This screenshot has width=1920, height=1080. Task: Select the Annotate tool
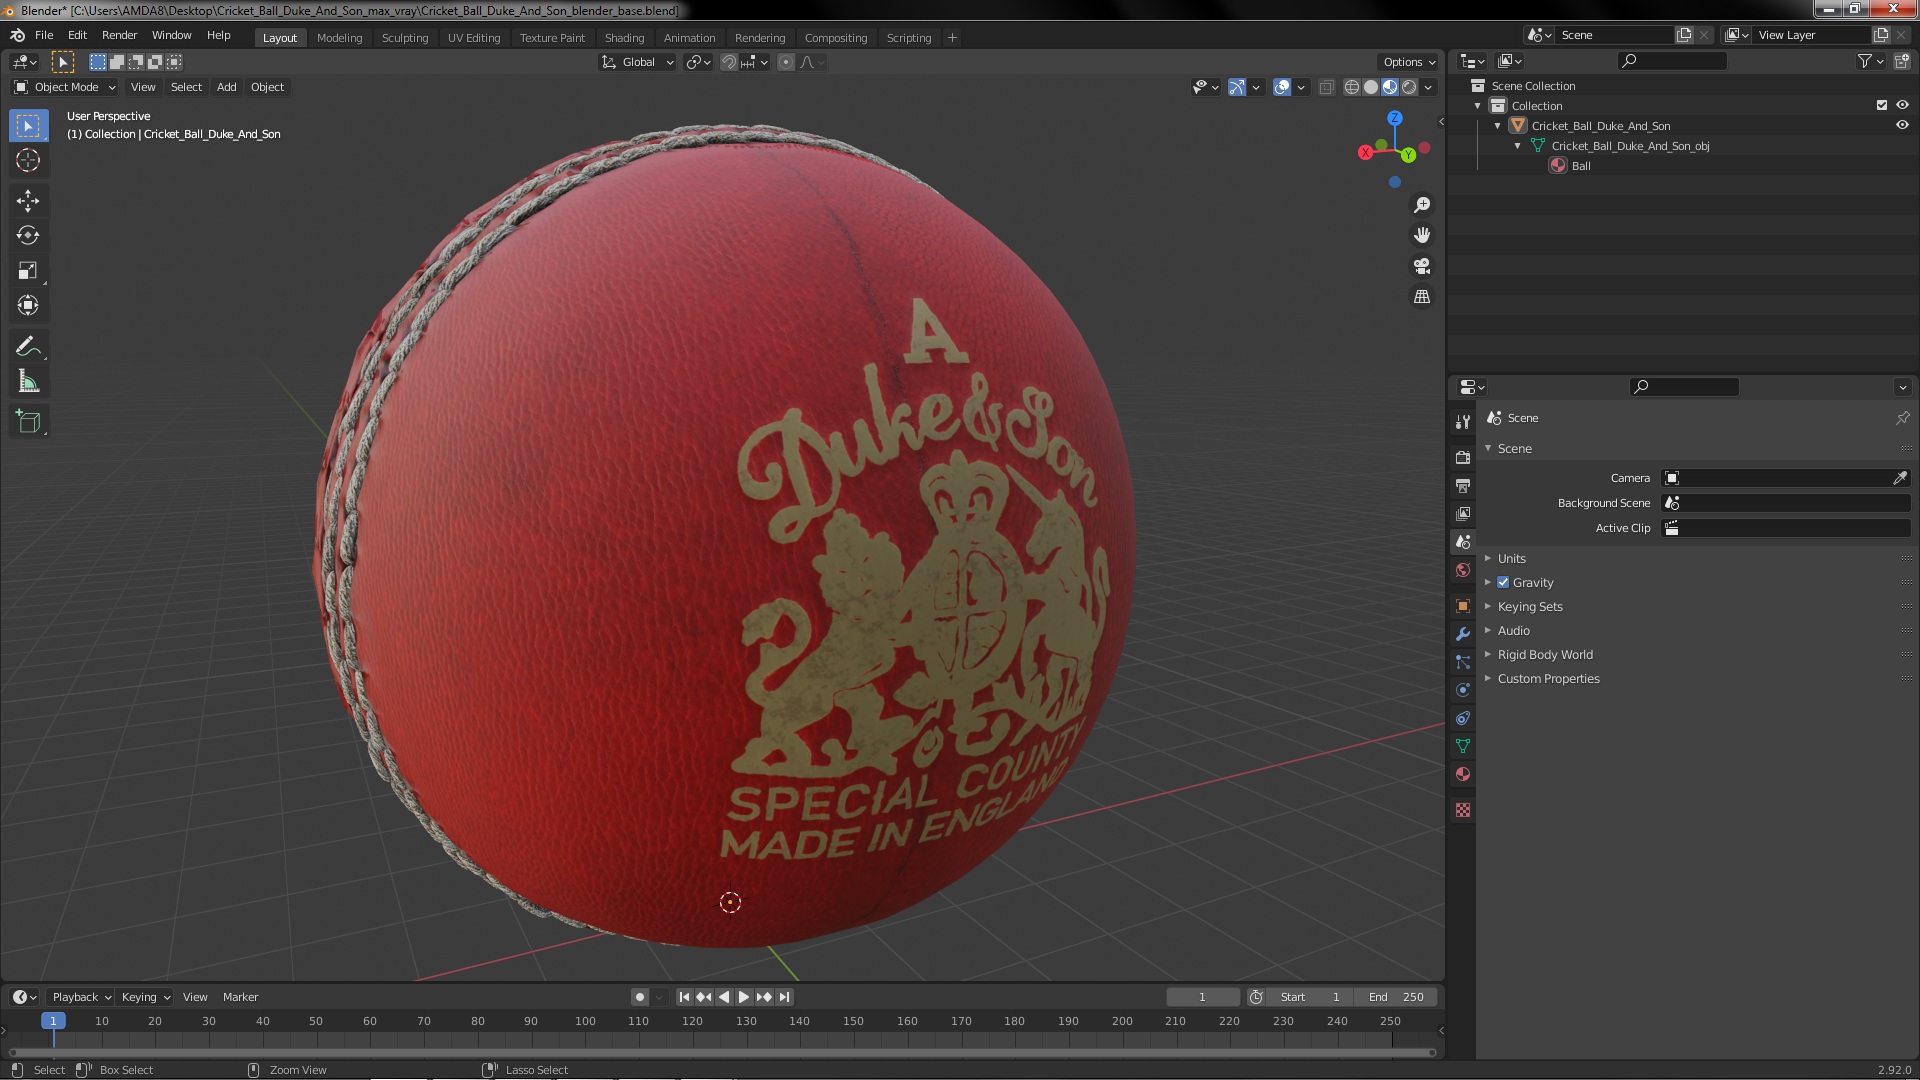coord(28,347)
